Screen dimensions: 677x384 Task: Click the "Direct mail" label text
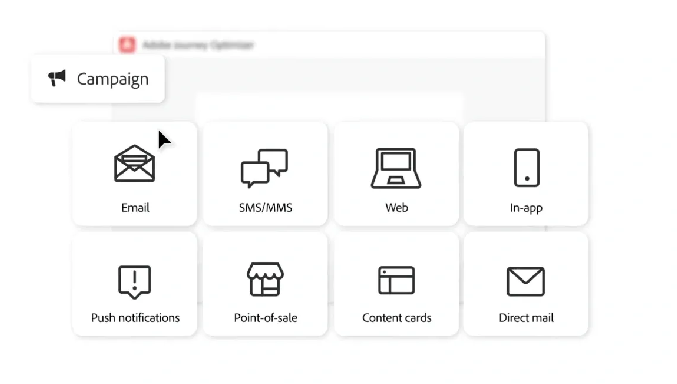click(x=526, y=318)
